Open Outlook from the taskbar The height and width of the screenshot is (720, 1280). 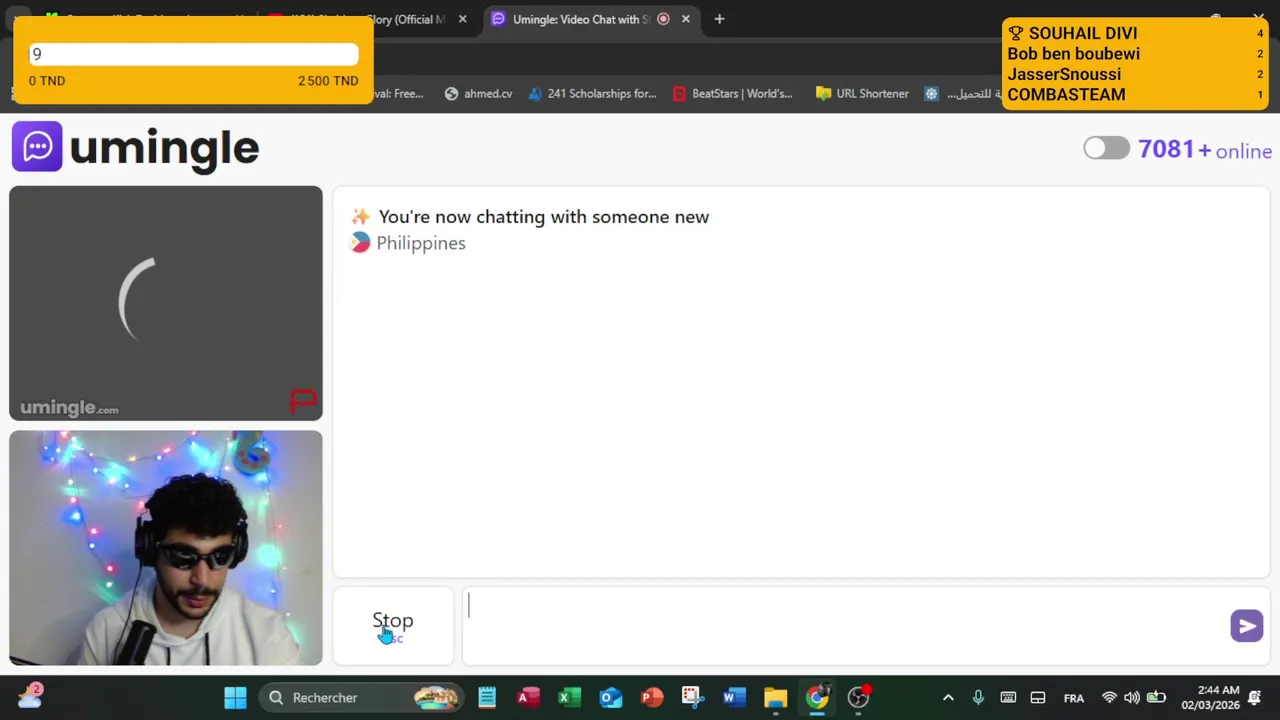point(611,697)
